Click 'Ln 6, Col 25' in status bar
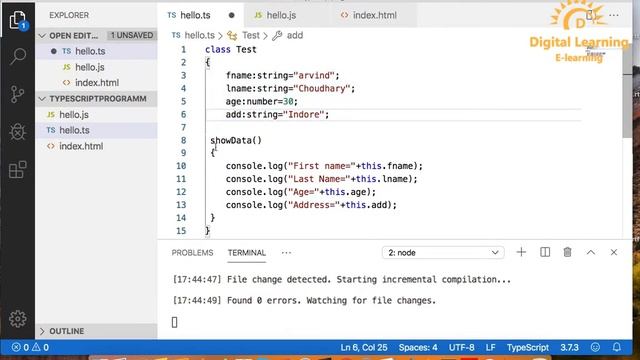Image resolution: width=640 pixels, height=360 pixels. (x=364, y=347)
